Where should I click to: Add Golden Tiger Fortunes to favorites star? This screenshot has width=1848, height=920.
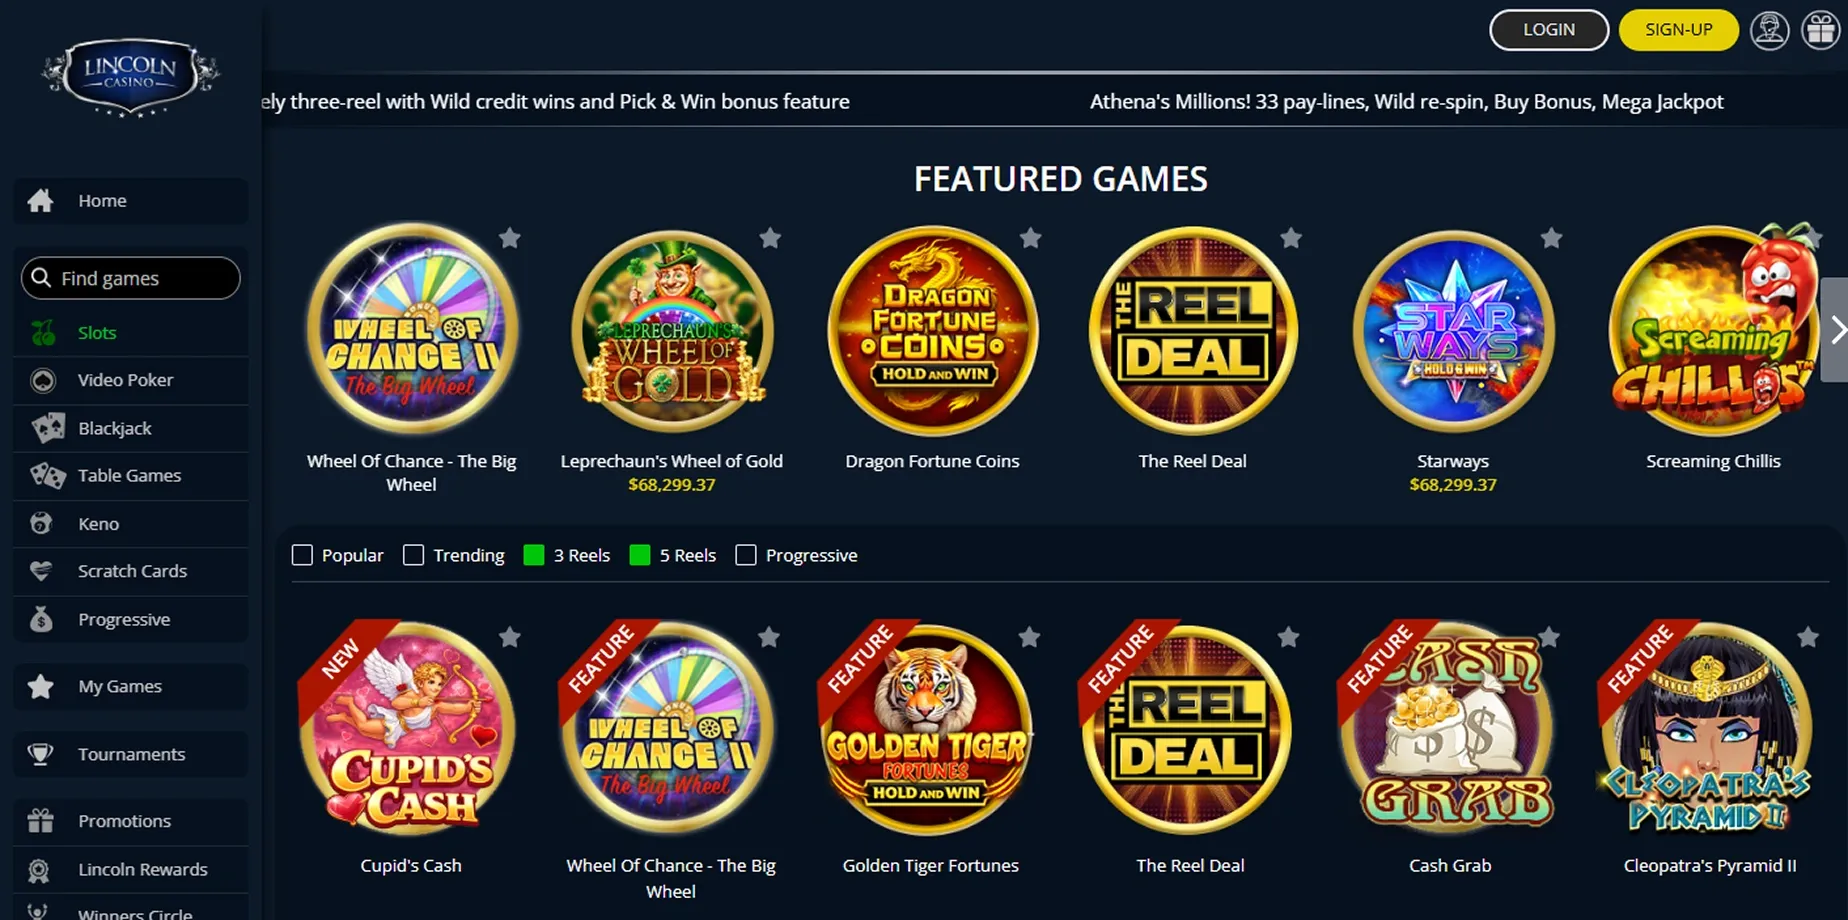coord(1029,637)
